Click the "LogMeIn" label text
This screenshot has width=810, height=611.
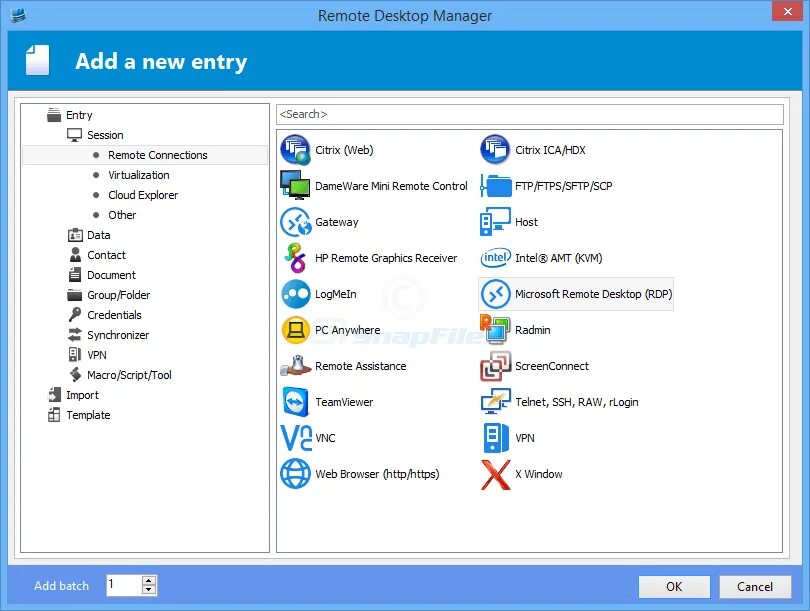click(336, 294)
